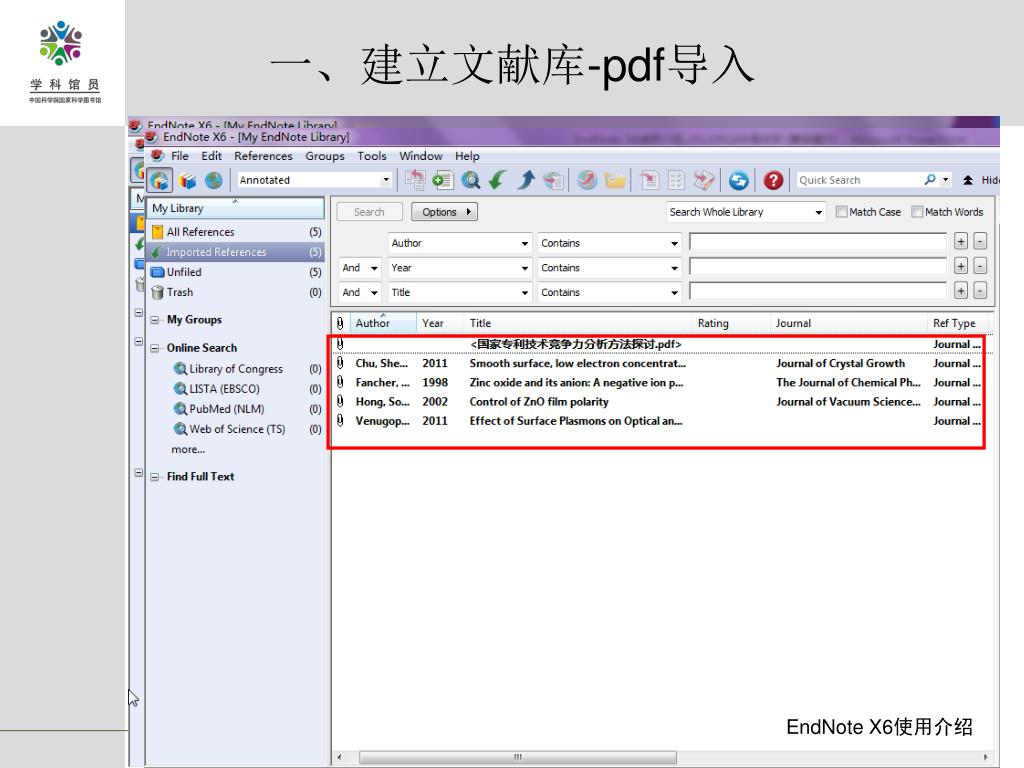Image resolution: width=1024 pixels, height=768 pixels.
Task: Open the Title field dropdown
Action: pyautogui.click(x=524, y=293)
